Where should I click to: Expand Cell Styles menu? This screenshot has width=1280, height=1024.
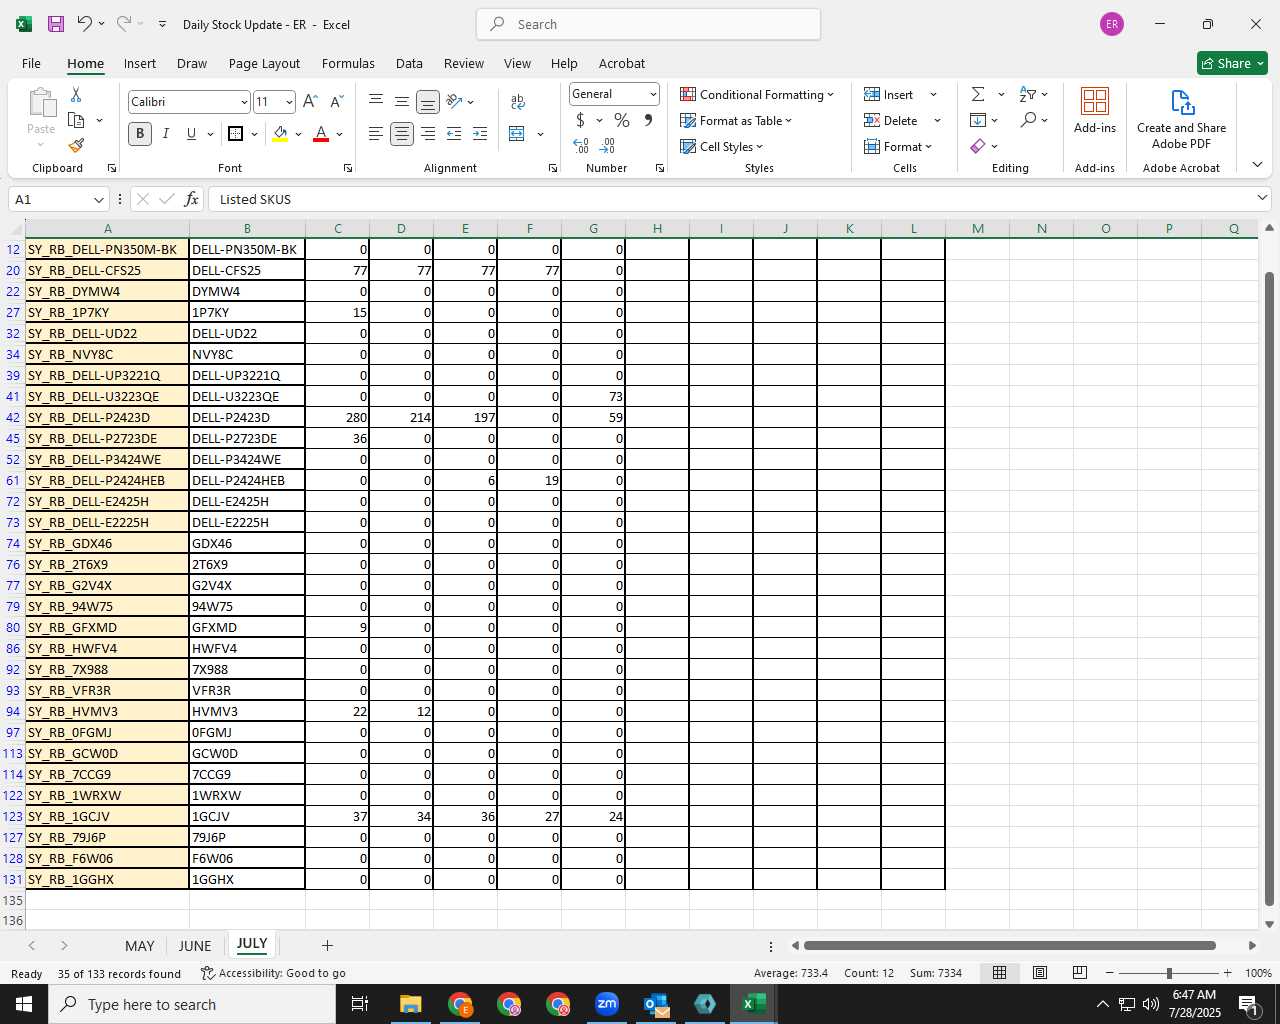point(721,146)
